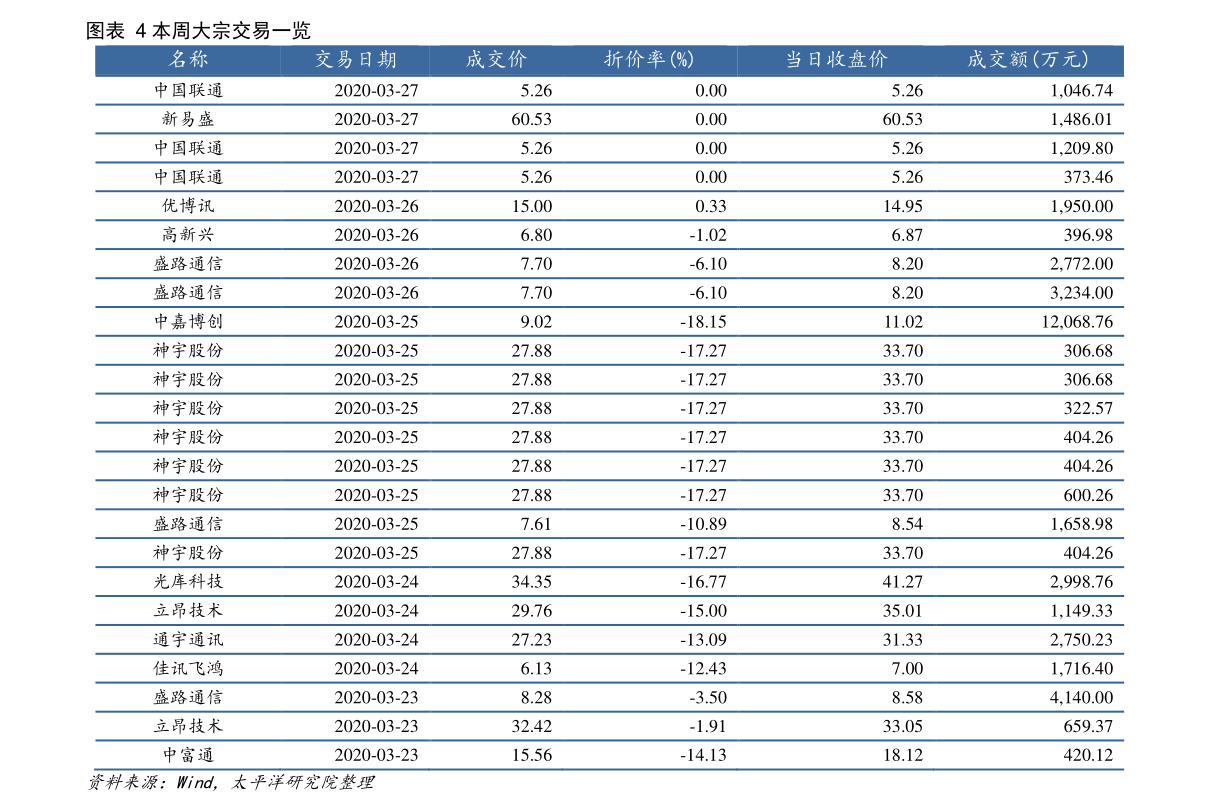Click second row cell under 名称 column
The width and height of the screenshot is (1225, 811).
(188, 119)
